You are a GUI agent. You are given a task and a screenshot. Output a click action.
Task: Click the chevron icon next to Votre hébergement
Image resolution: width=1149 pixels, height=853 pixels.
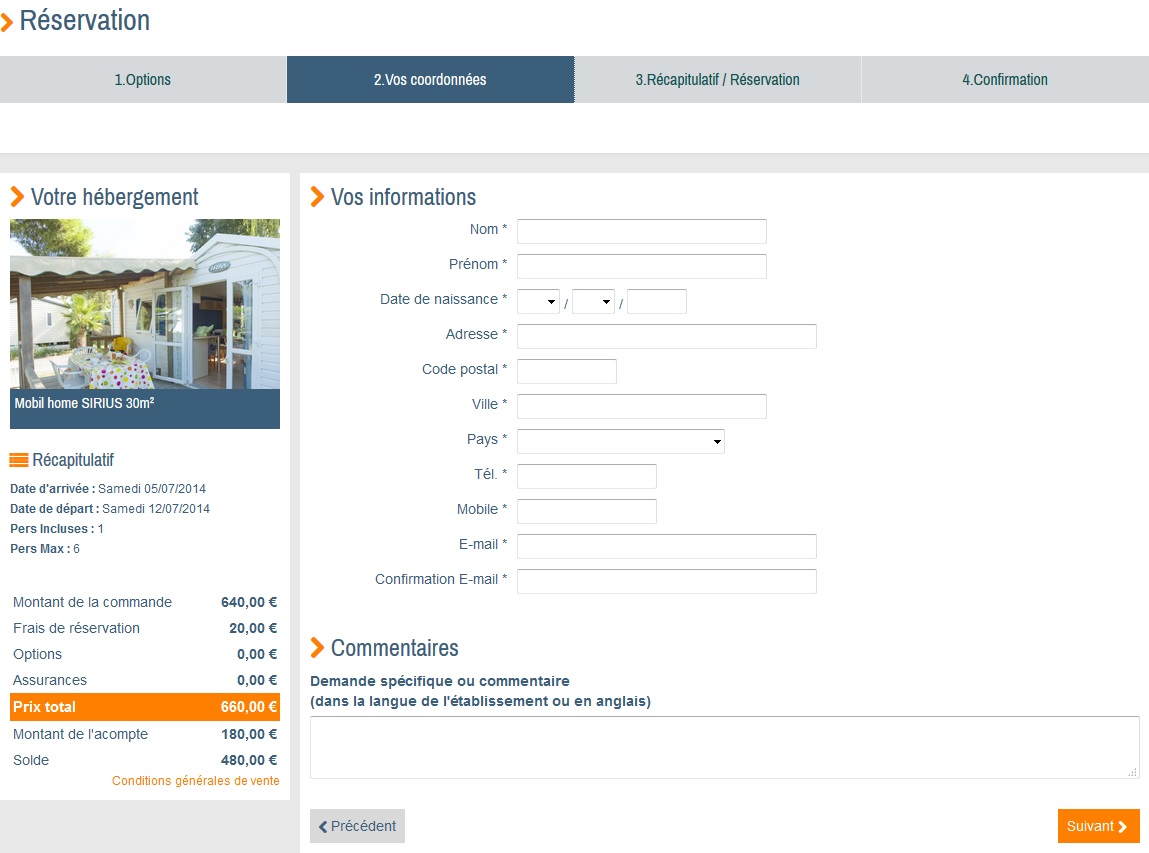17,196
